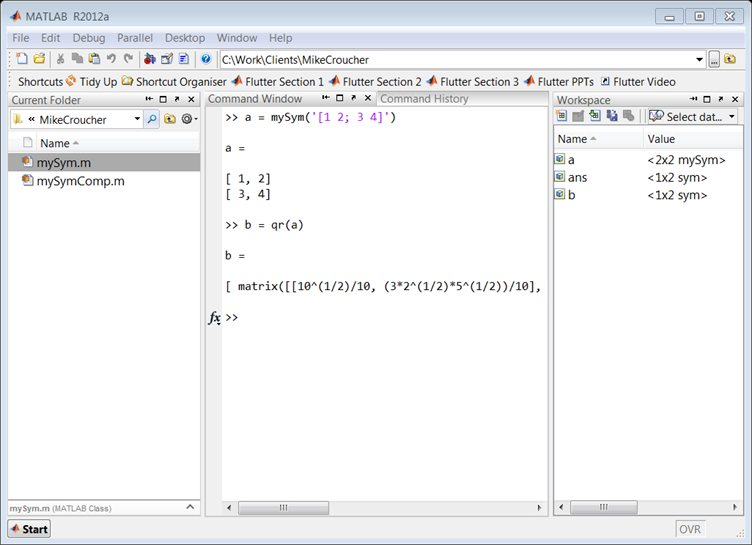Run the Tidy Up shortcut
Screen dimensions: 752x545
[x=91, y=81]
